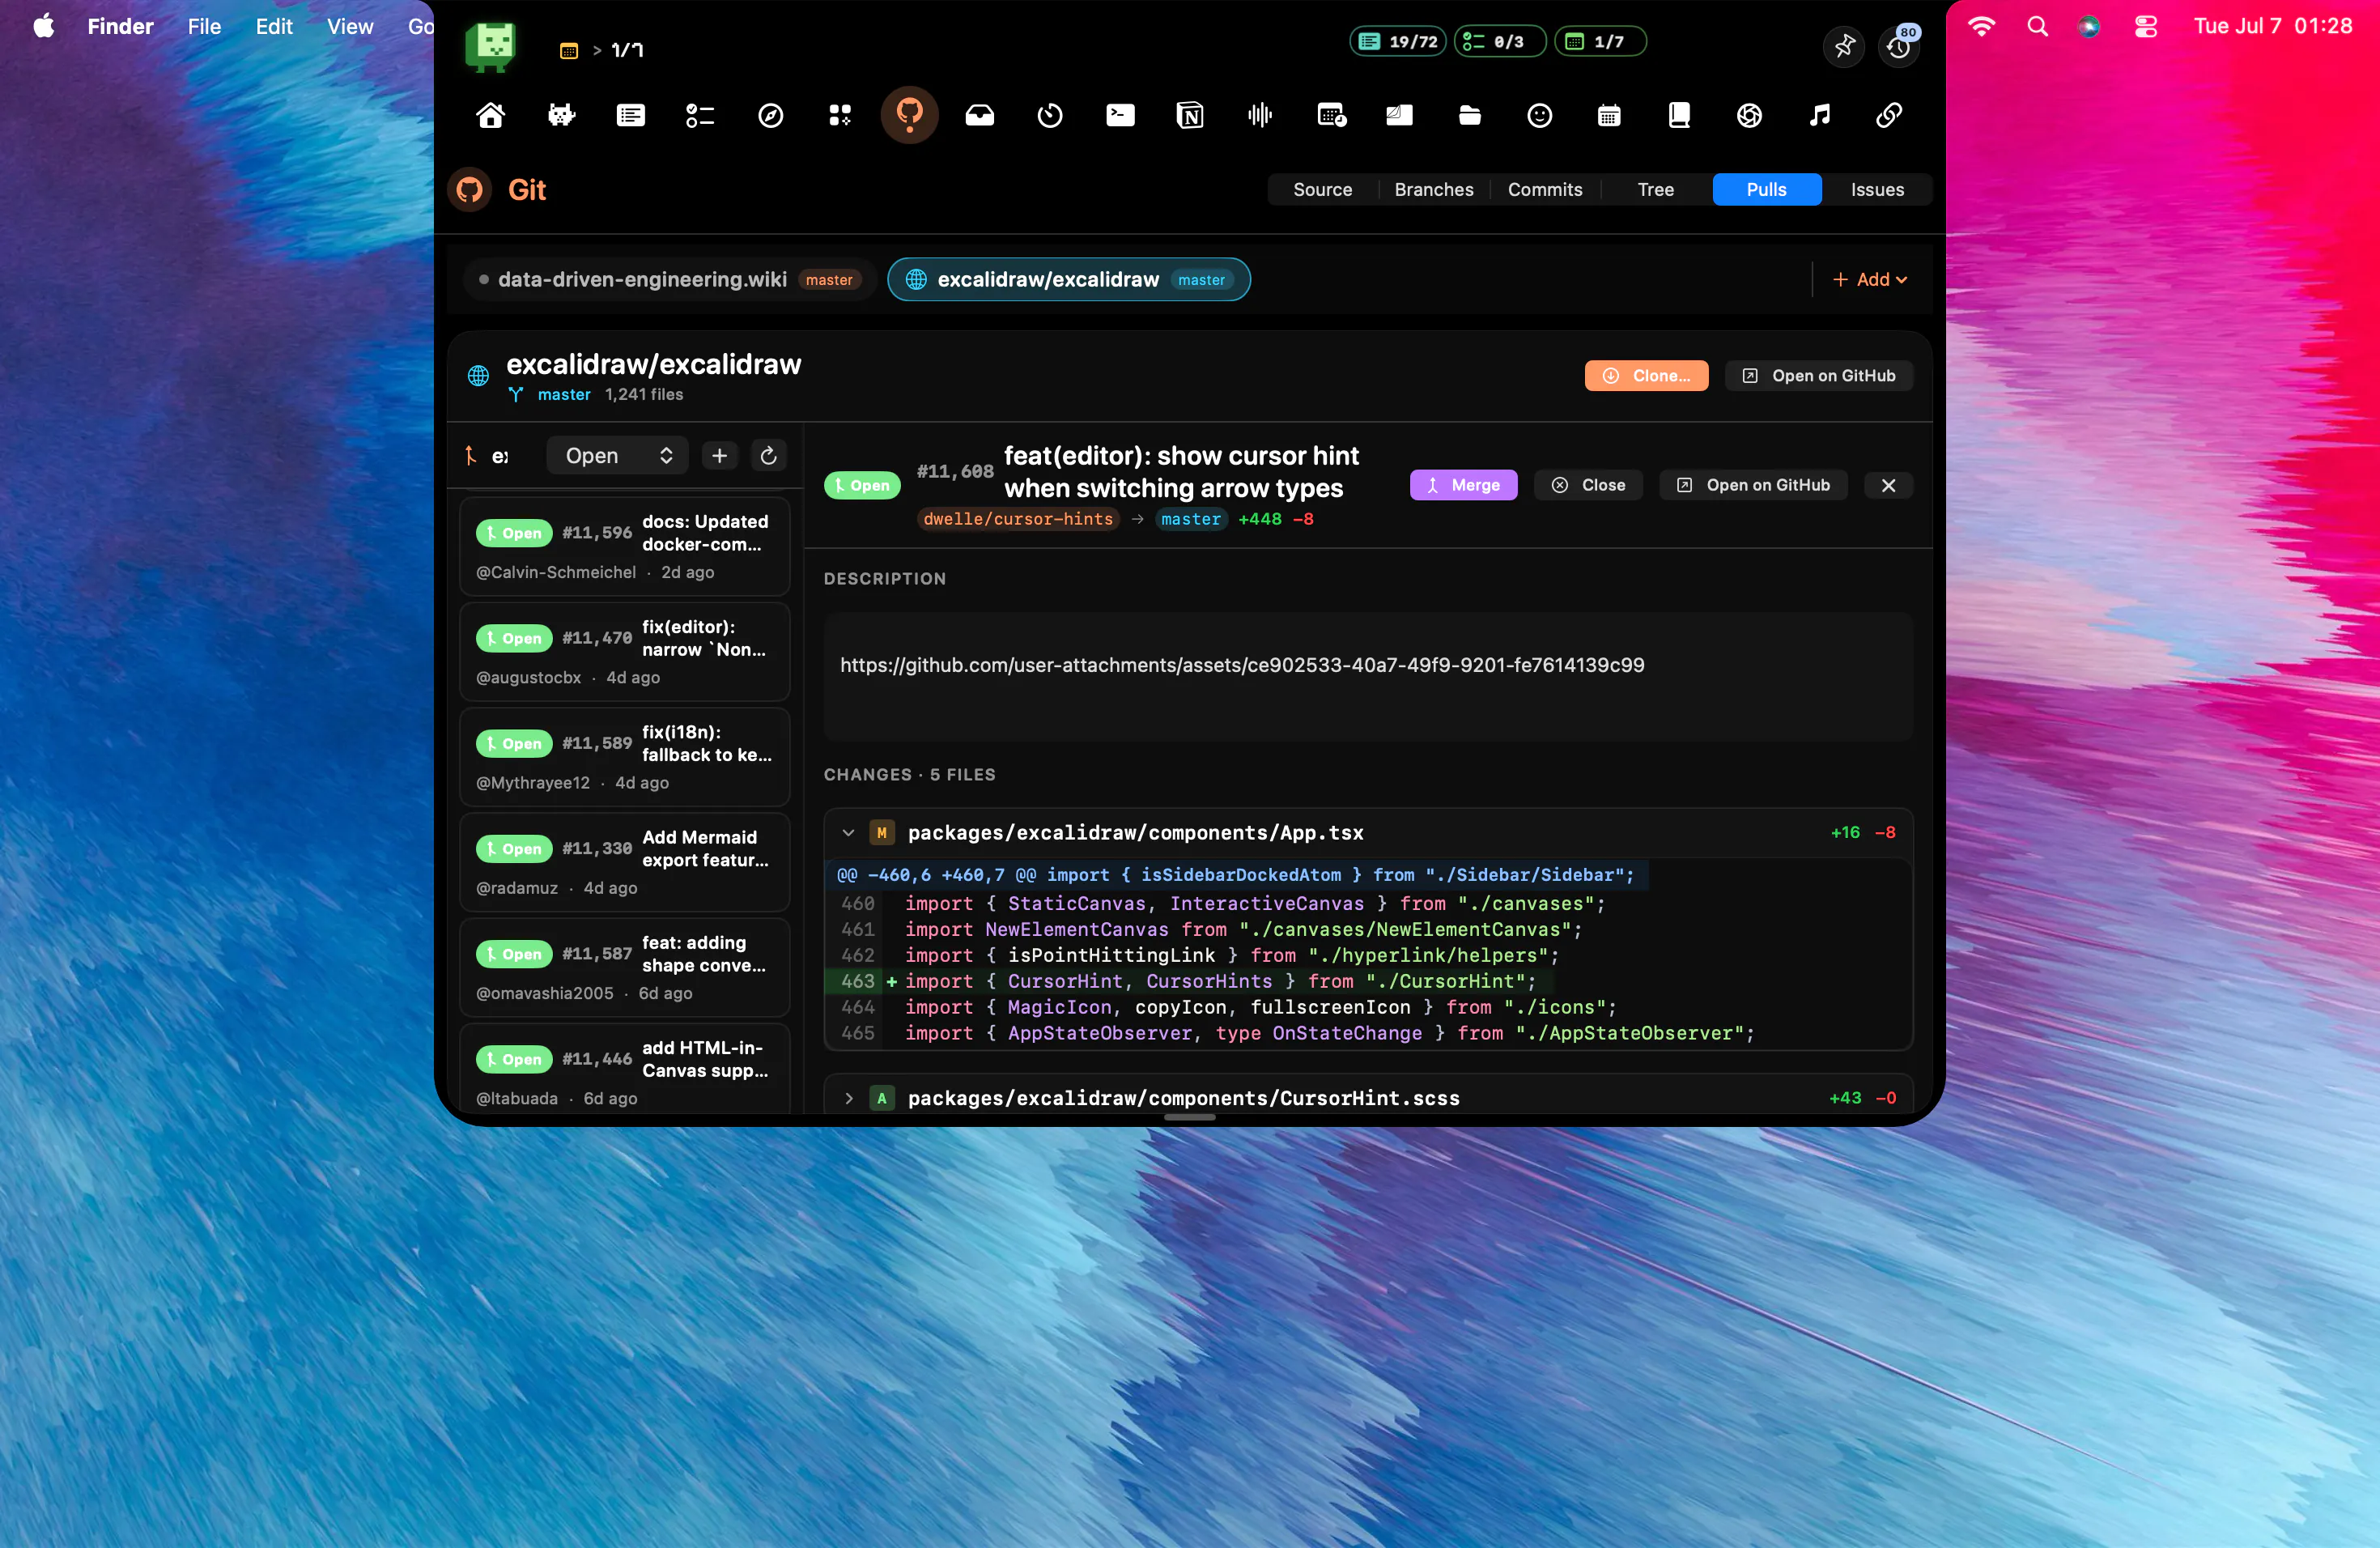Select the data-driven-engineering.wiki repository tab

coord(669,280)
